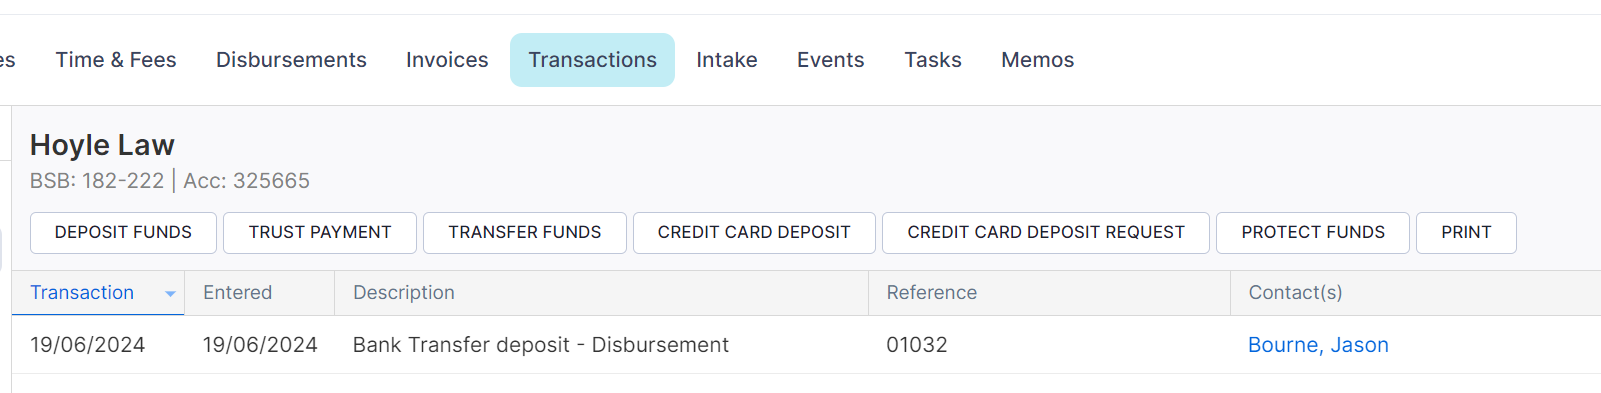1601x393 pixels.
Task: Go to the Invoices tab
Action: [447, 60]
